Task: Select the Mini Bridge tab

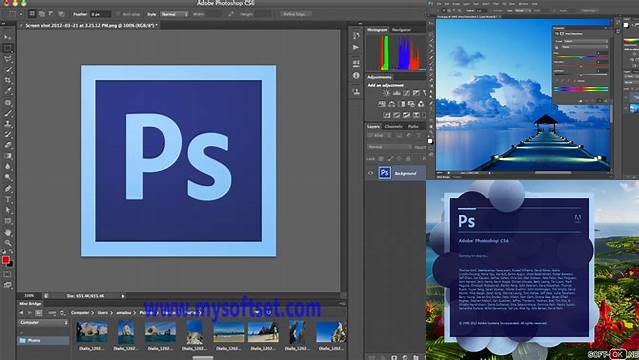Action: point(30,304)
